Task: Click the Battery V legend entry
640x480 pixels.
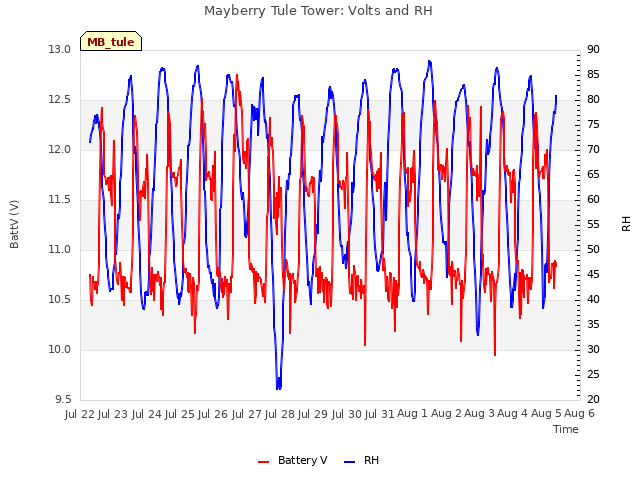Action: tap(292, 460)
